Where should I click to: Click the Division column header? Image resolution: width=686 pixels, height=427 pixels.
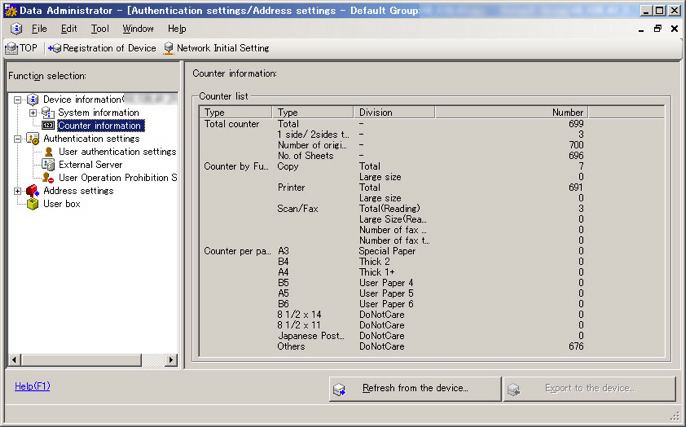(394, 112)
